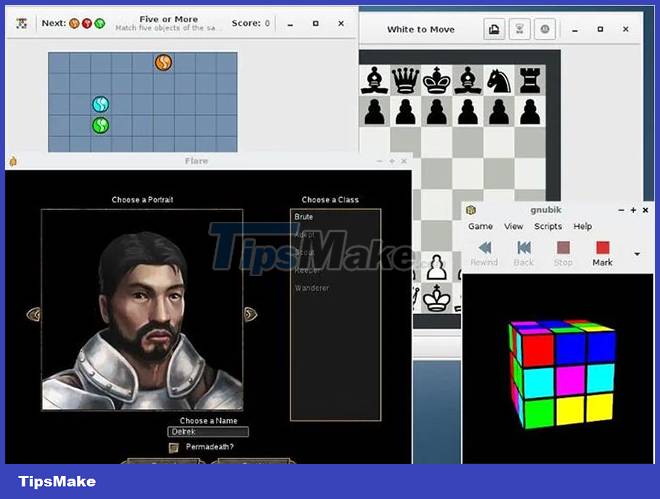Select the cyan ball on the Five or More board
The width and height of the screenshot is (660, 499).
click(101, 104)
